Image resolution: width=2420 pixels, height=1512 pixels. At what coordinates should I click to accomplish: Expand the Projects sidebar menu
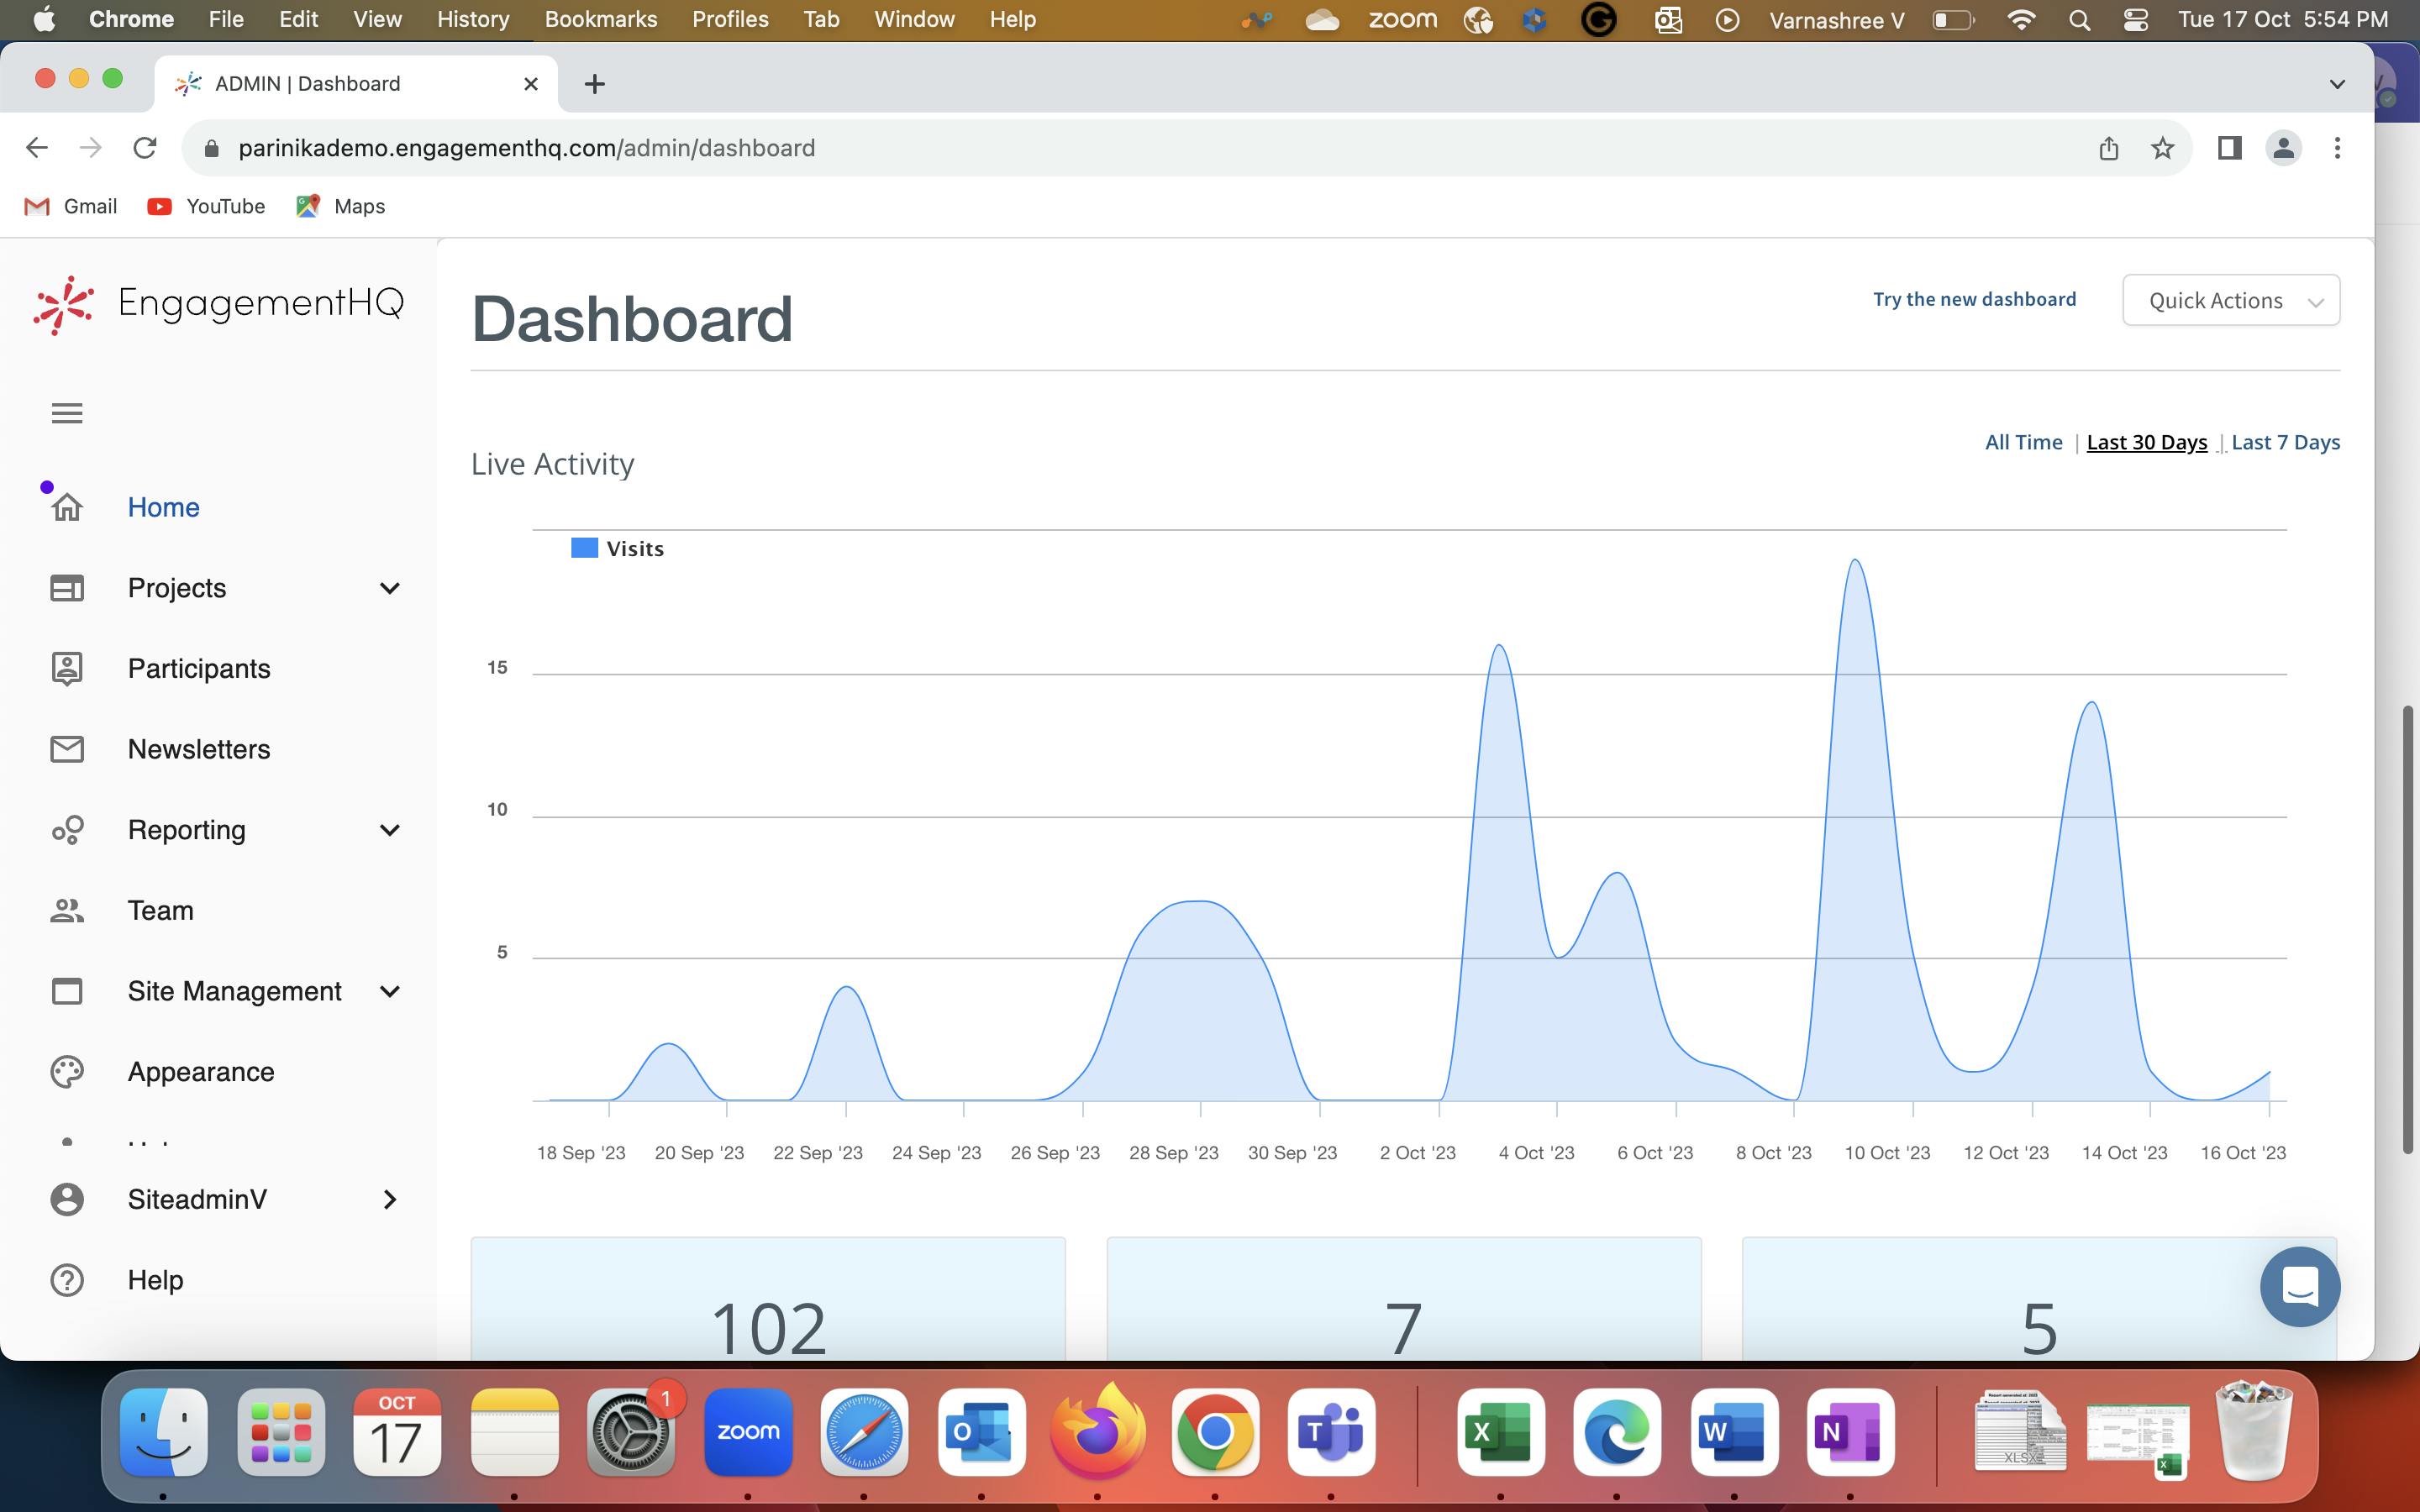[389, 588]
